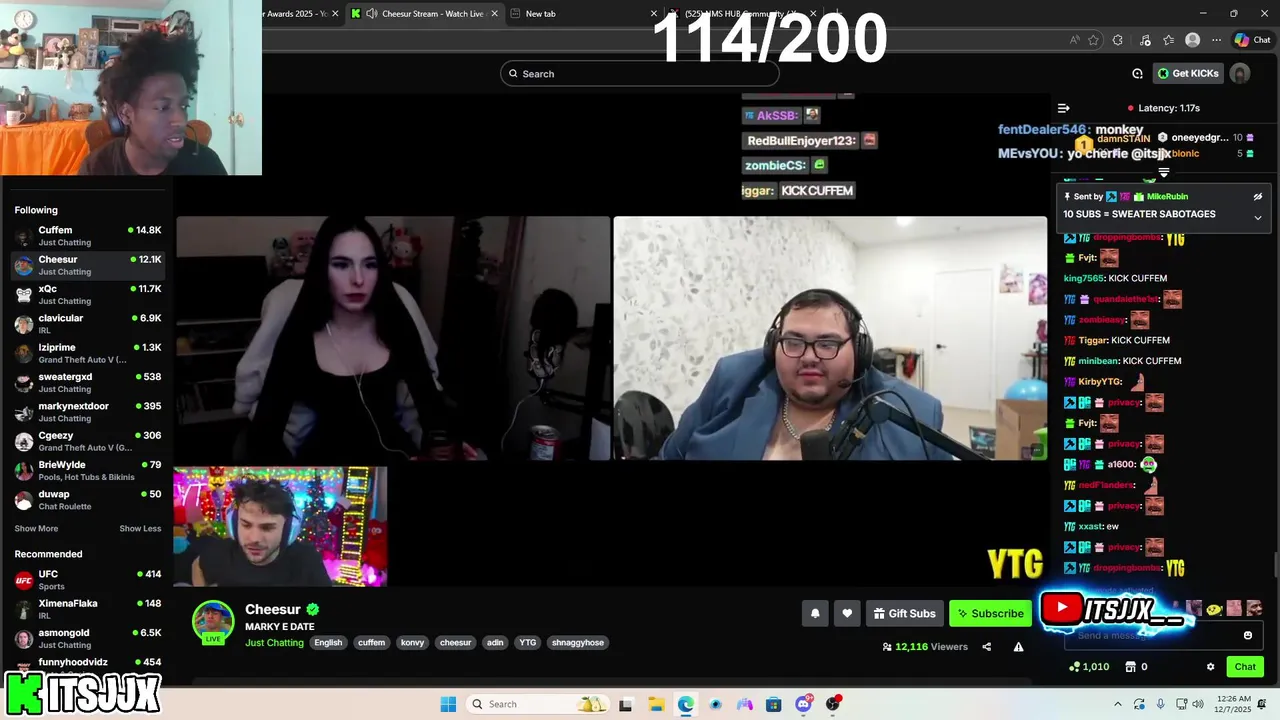Screen dimensions: 1280x720
Task: Open the notifications icon beside Get KICKs
Action: click(x=1137, y=73)
